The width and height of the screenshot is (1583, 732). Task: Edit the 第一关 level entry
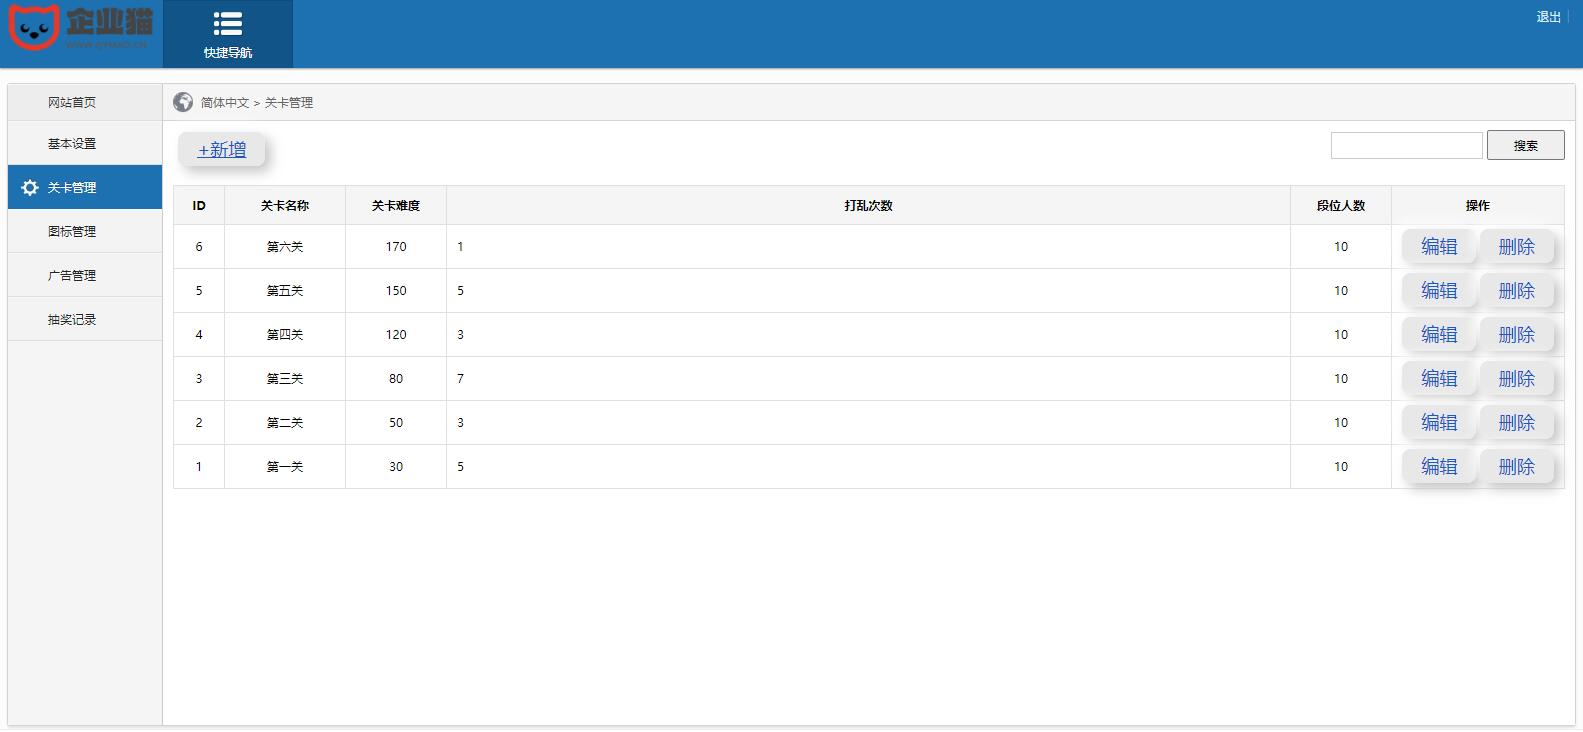pos(1438,467)
